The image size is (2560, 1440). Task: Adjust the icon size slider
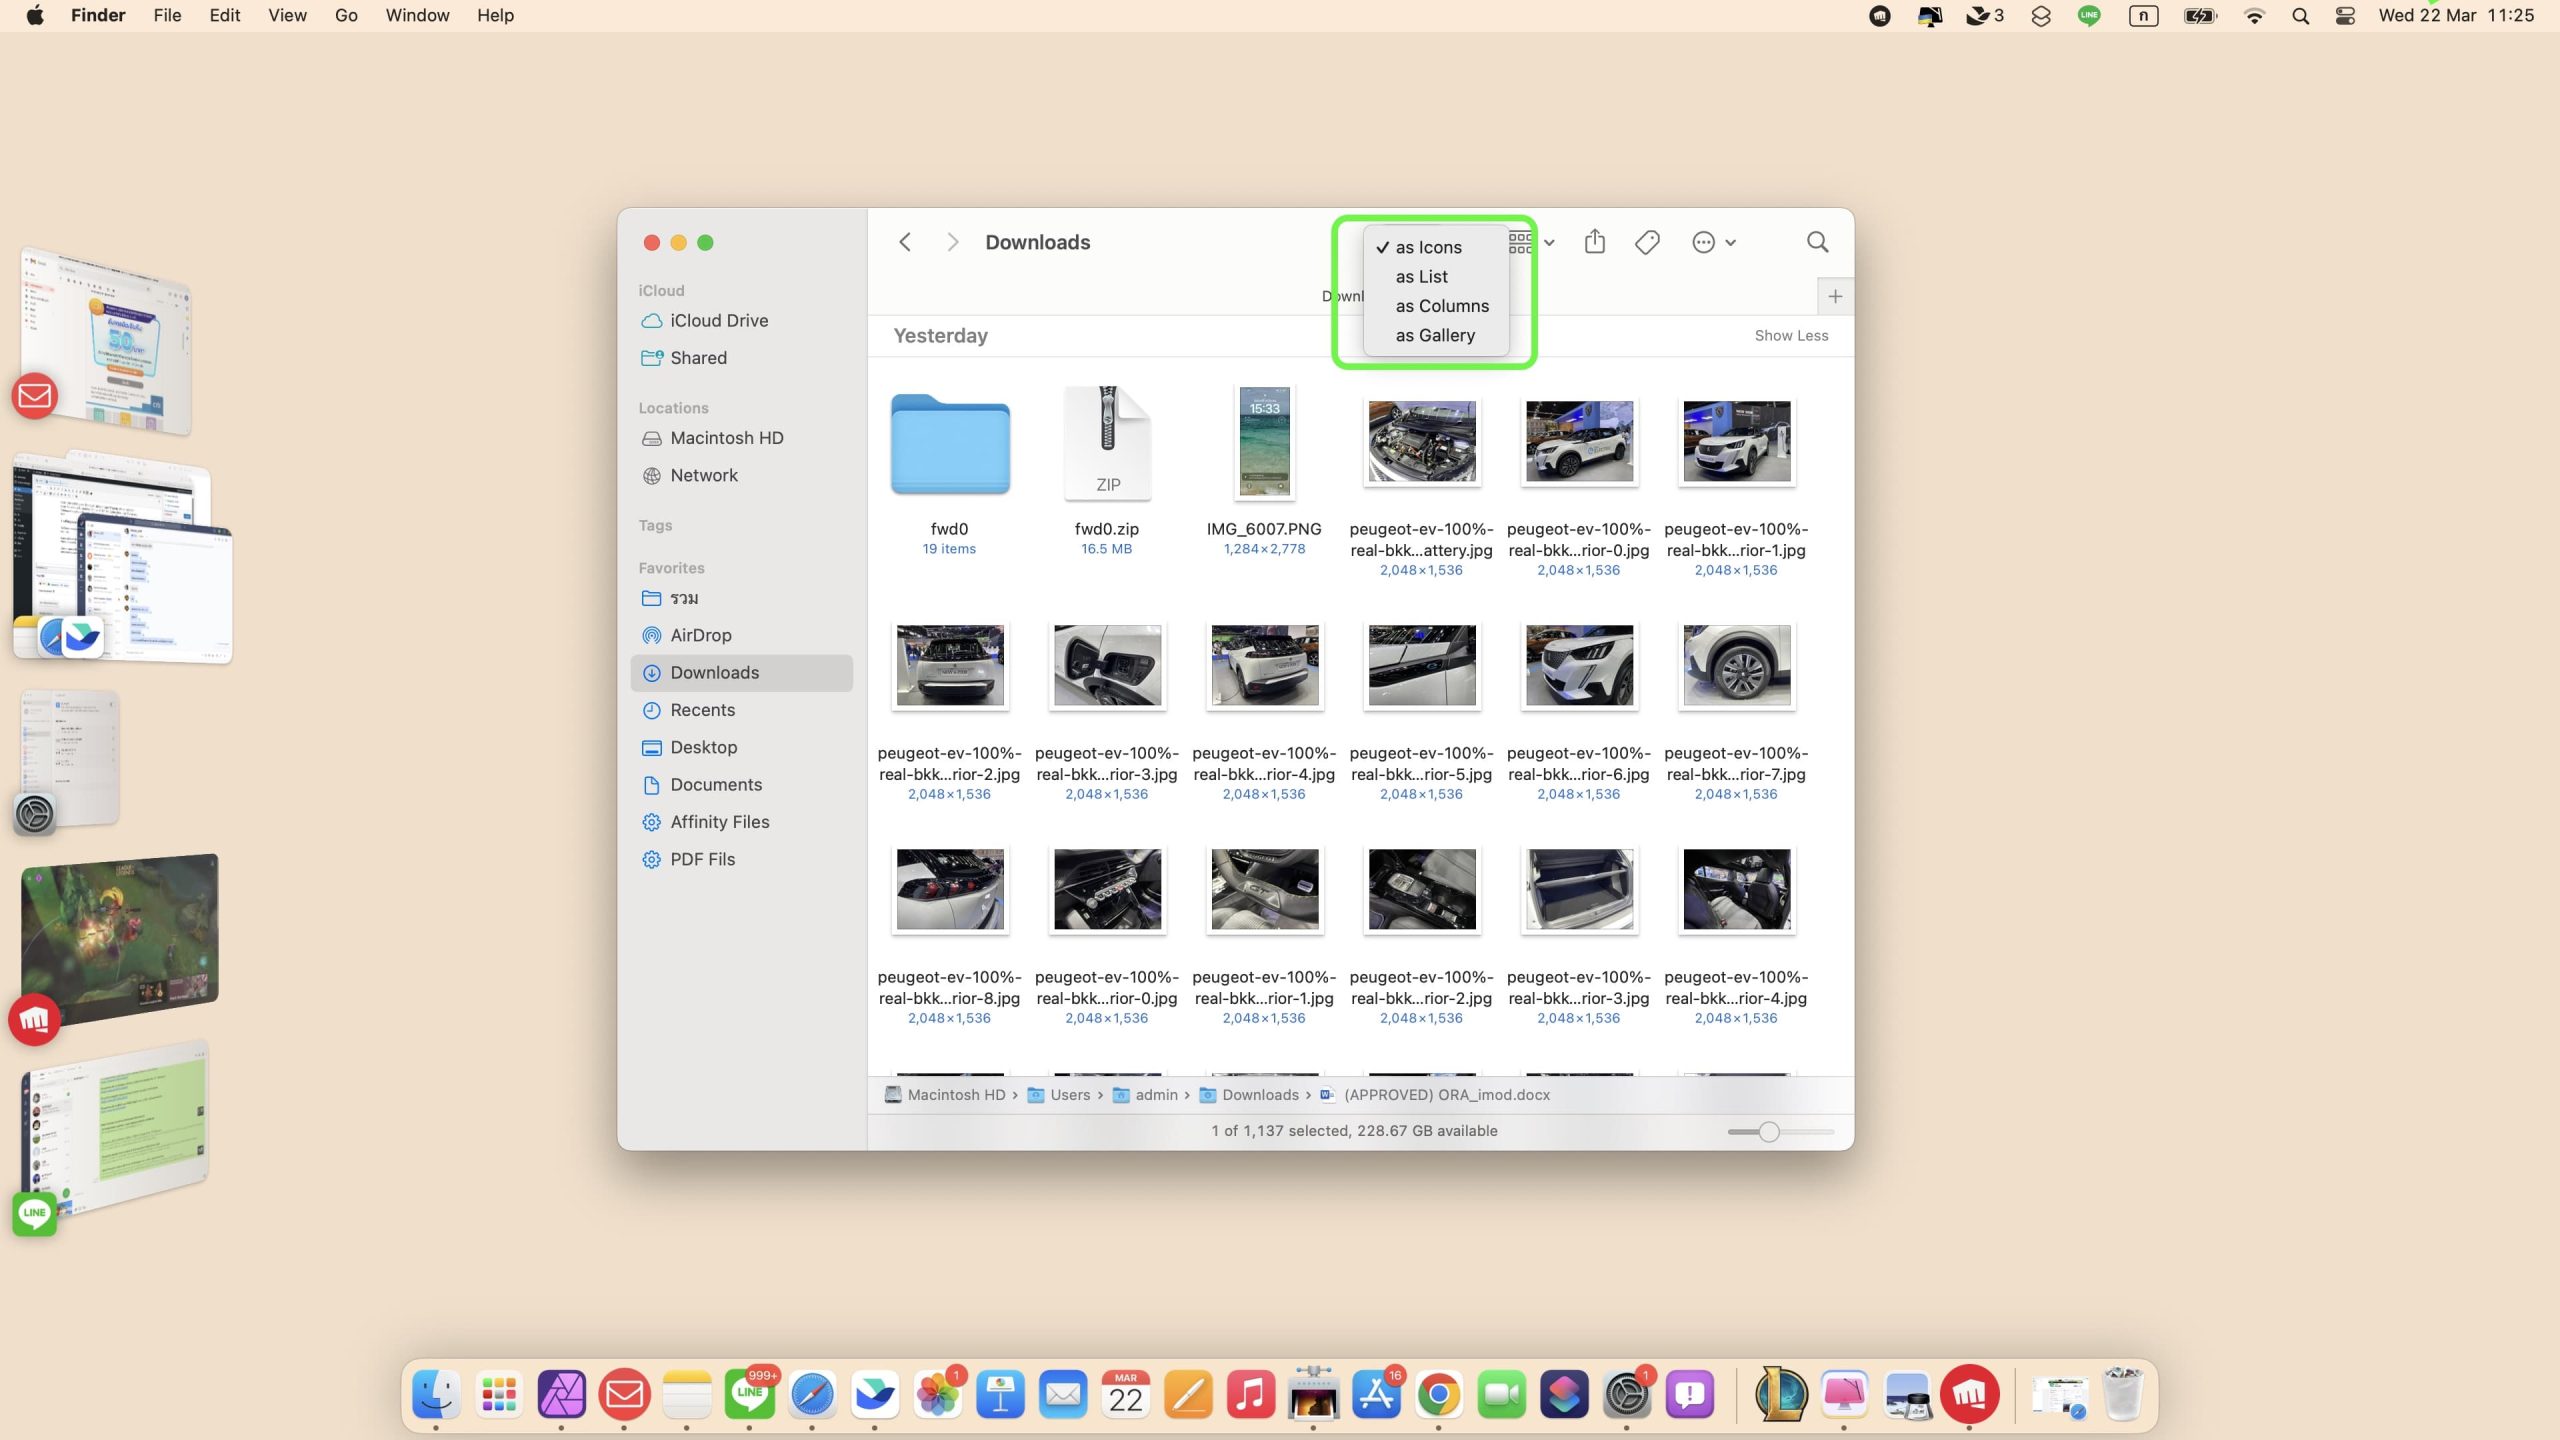tap(1768, 1132)
